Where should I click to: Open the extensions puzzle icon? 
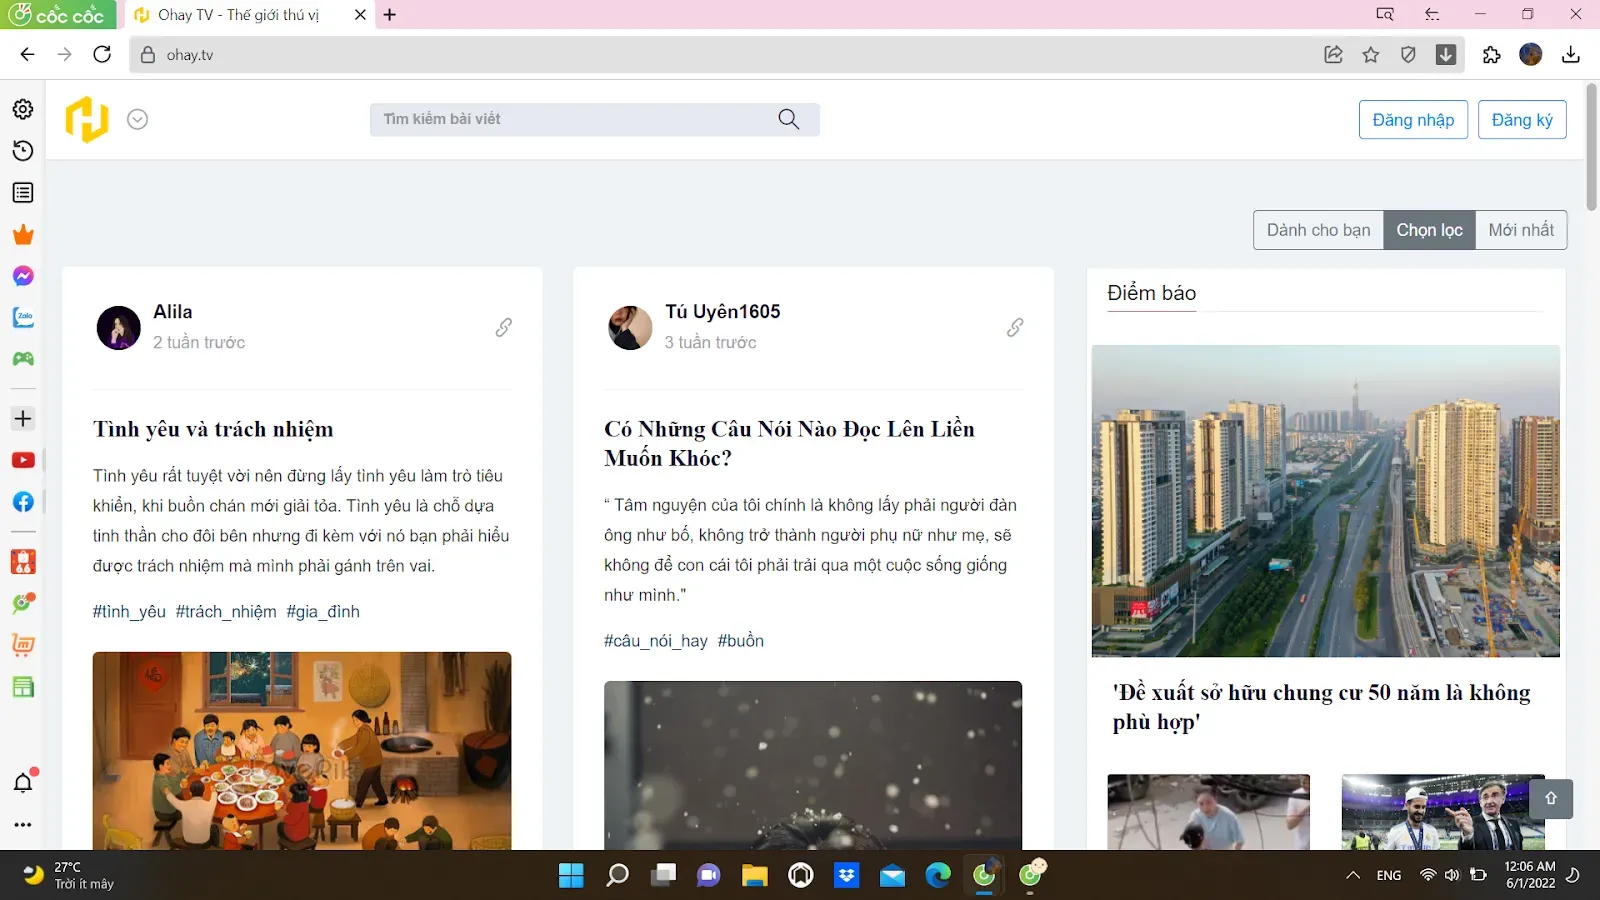pos(1491,55)
